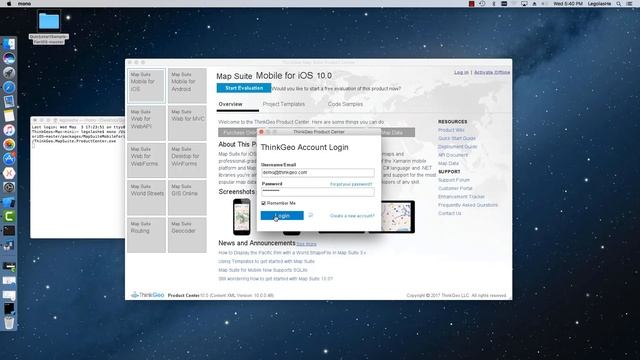Open the Support Forum link
The height and width of the screenshot is (360, 640).
click(x=454, y=180)
